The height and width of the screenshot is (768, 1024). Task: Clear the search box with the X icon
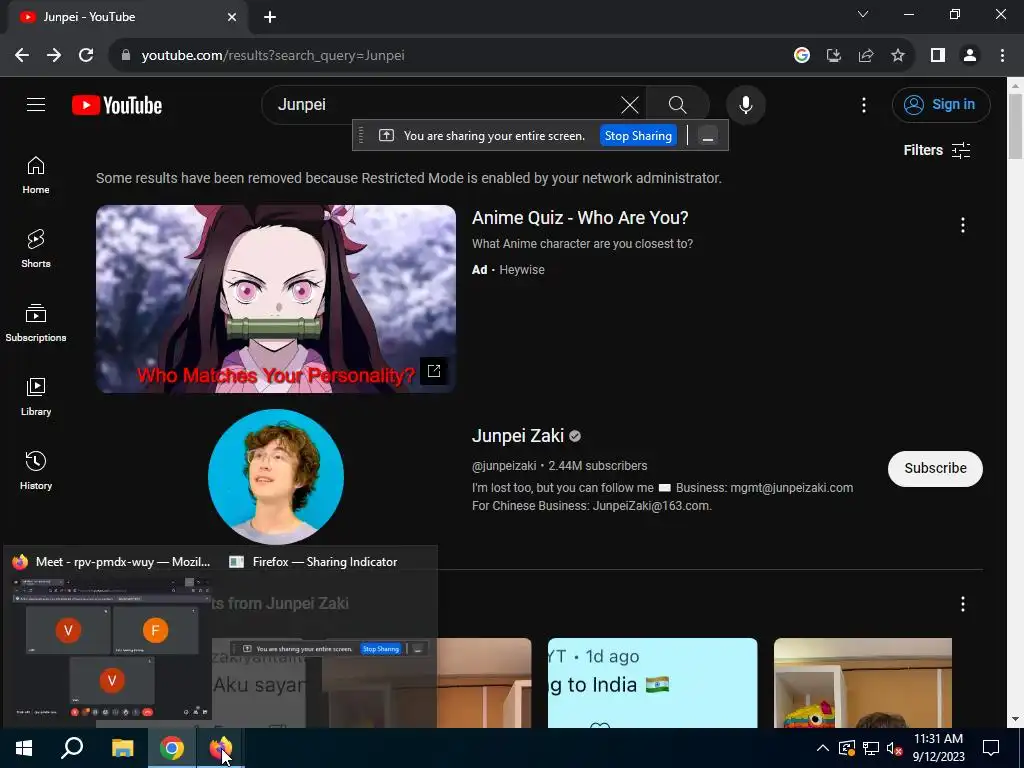(x=630, y=104)
